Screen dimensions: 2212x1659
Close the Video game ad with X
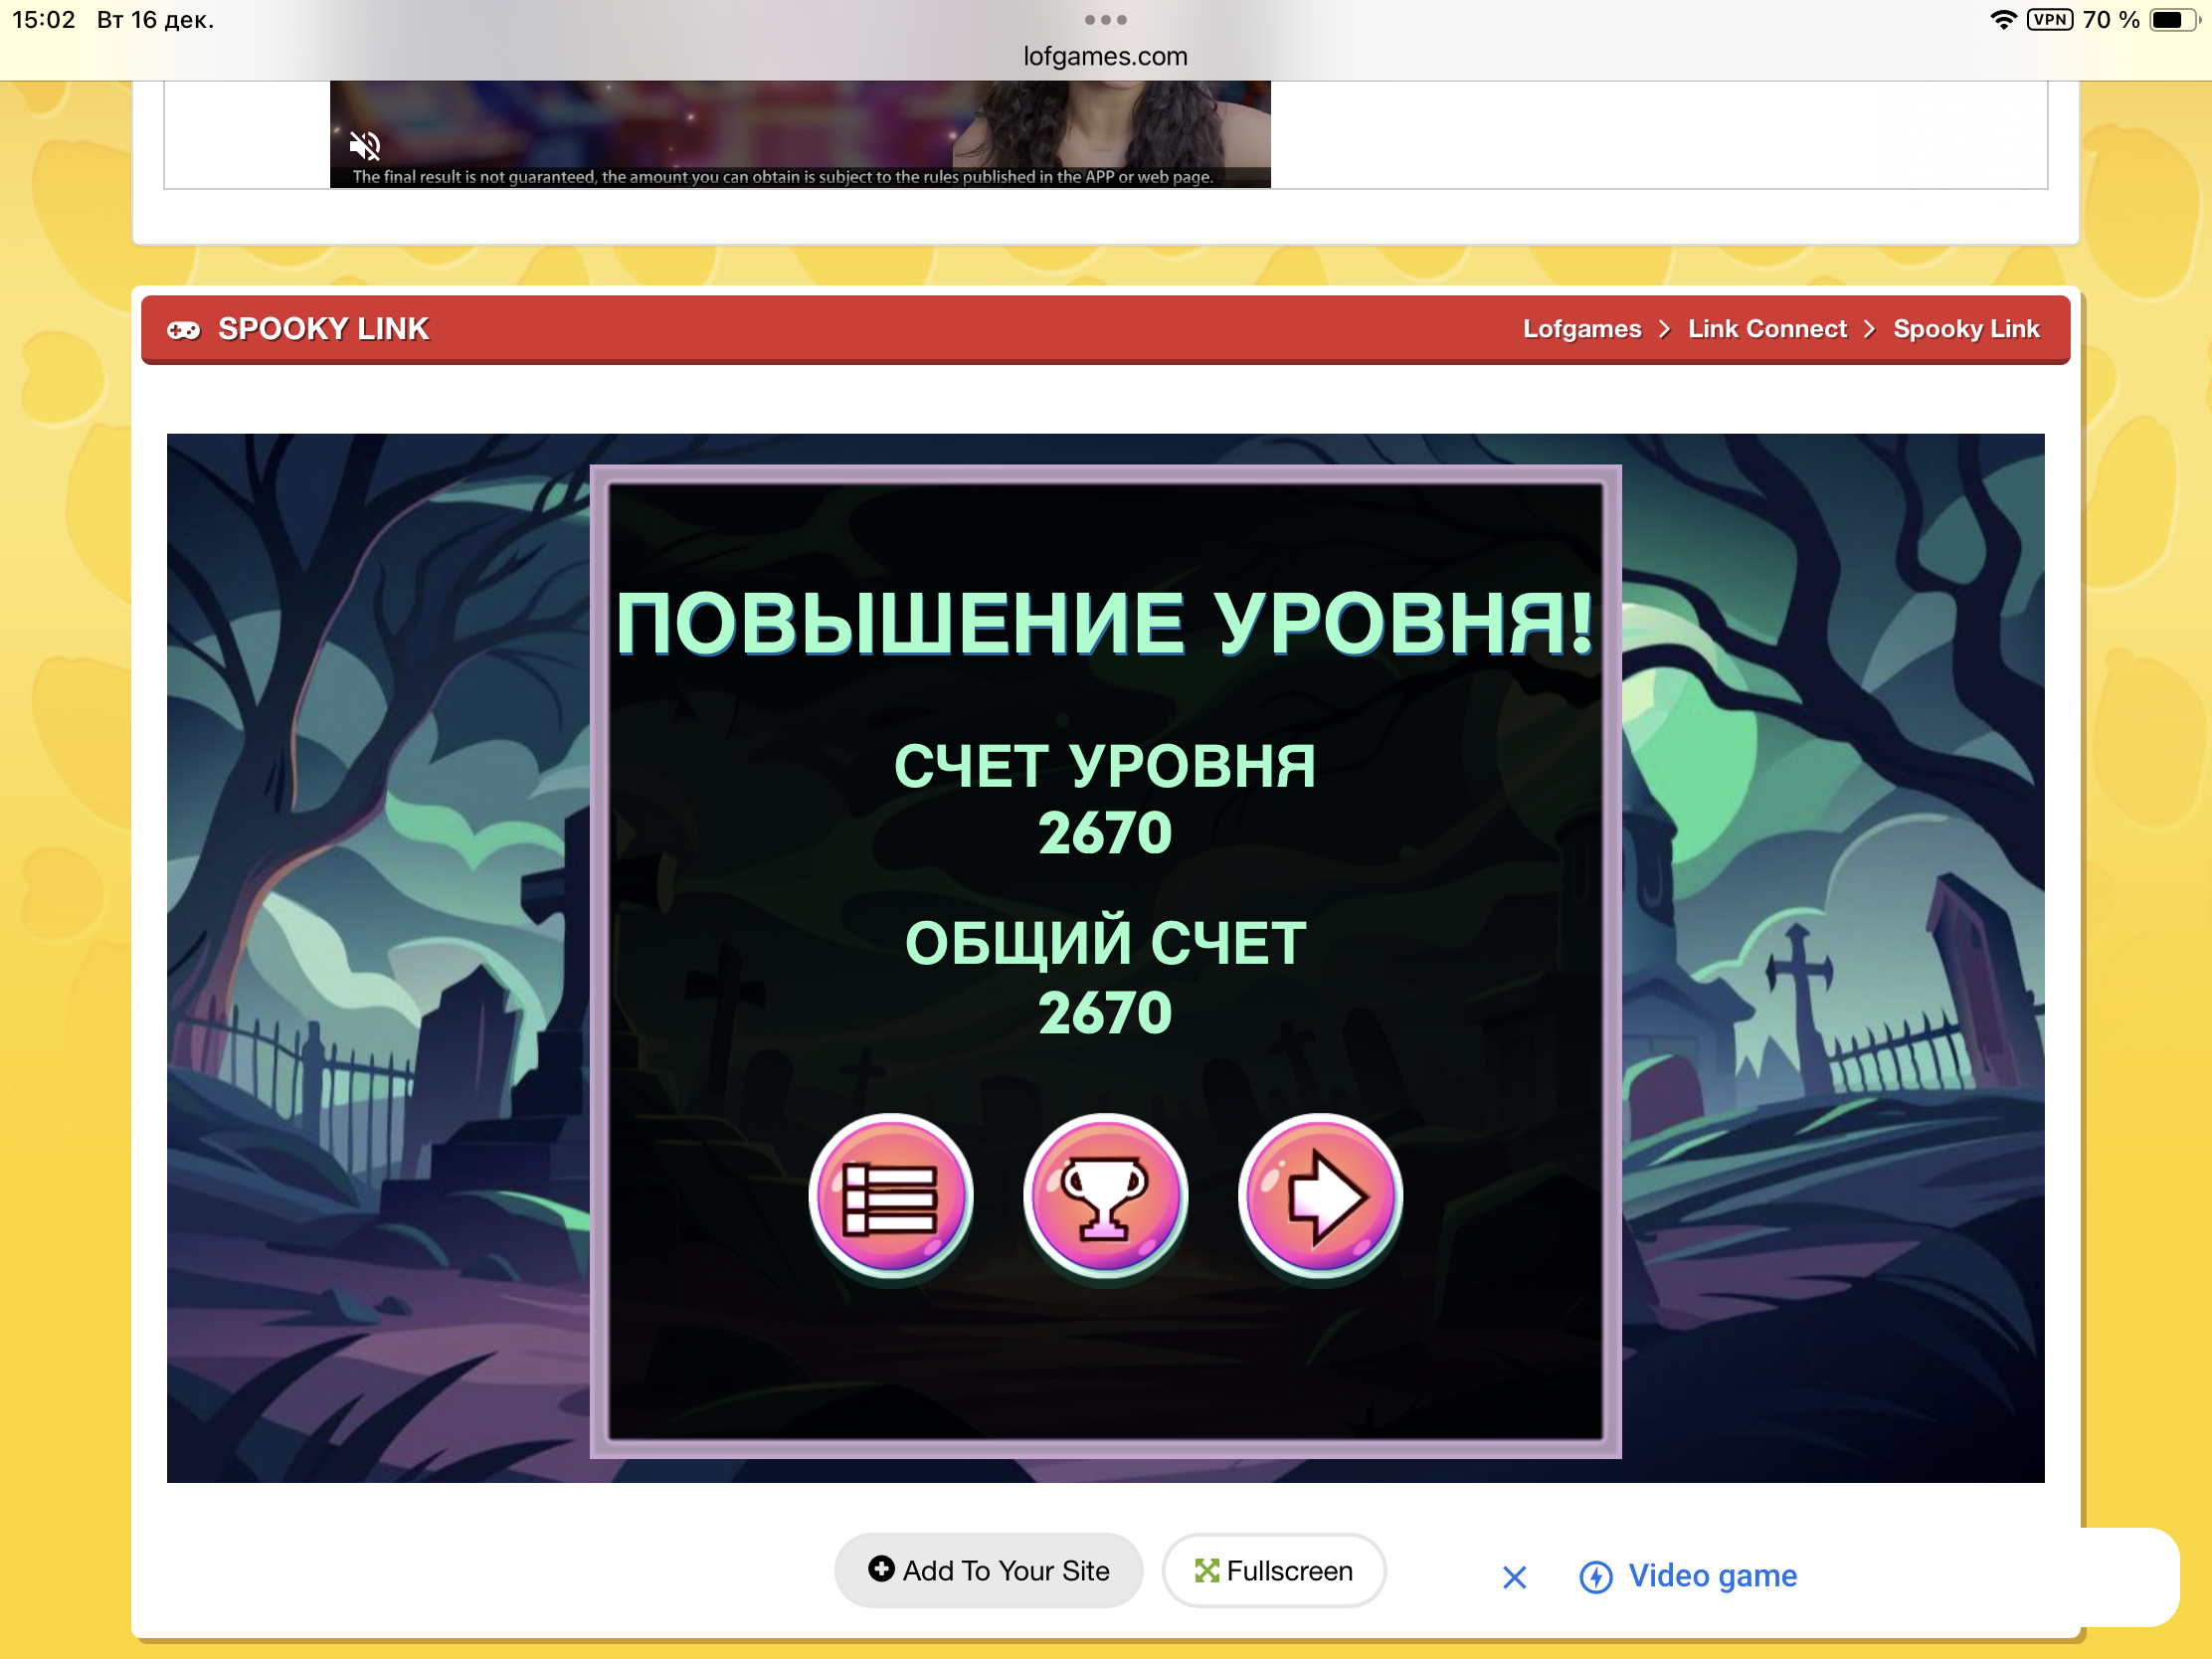1514,1577
